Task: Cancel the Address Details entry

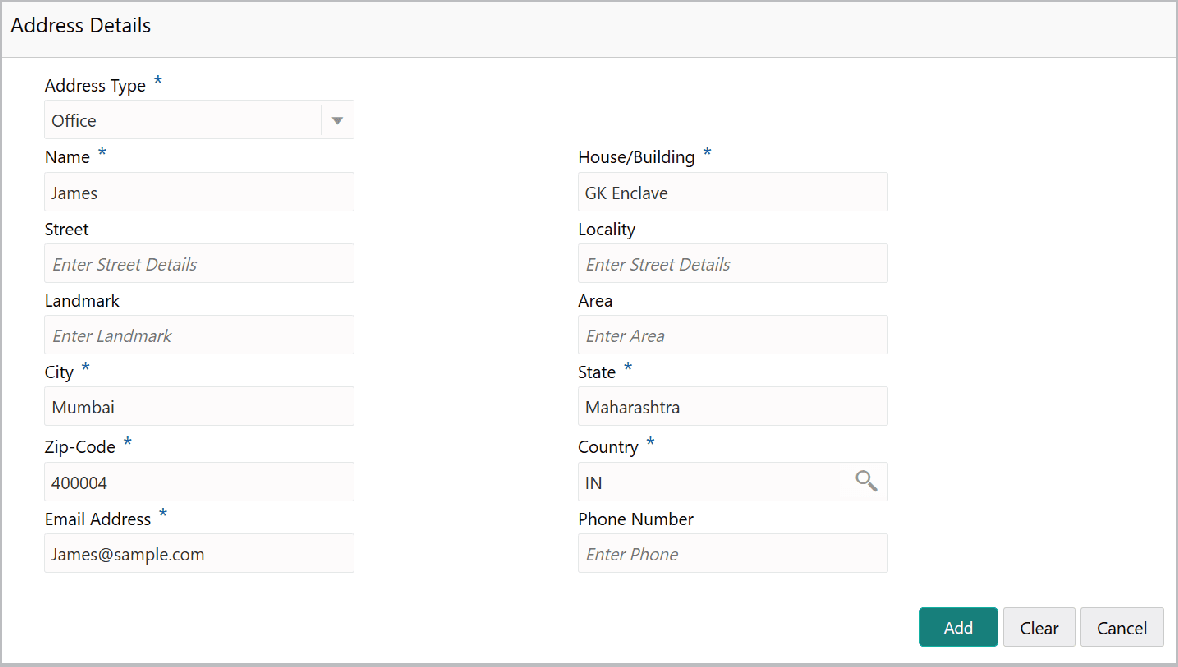Action: pos(1121,627)
